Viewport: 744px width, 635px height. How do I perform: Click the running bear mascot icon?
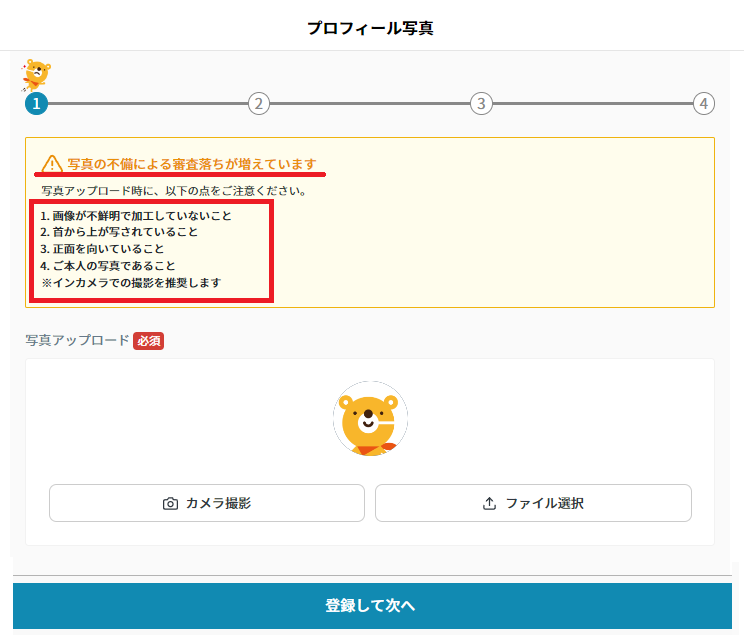coord(36,75)
